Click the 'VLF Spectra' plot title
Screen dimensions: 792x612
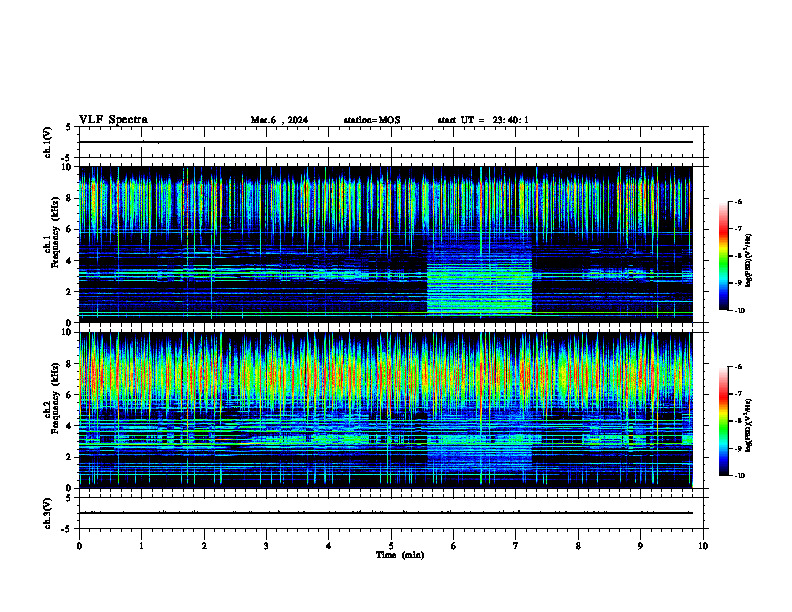tap(113, 120)
